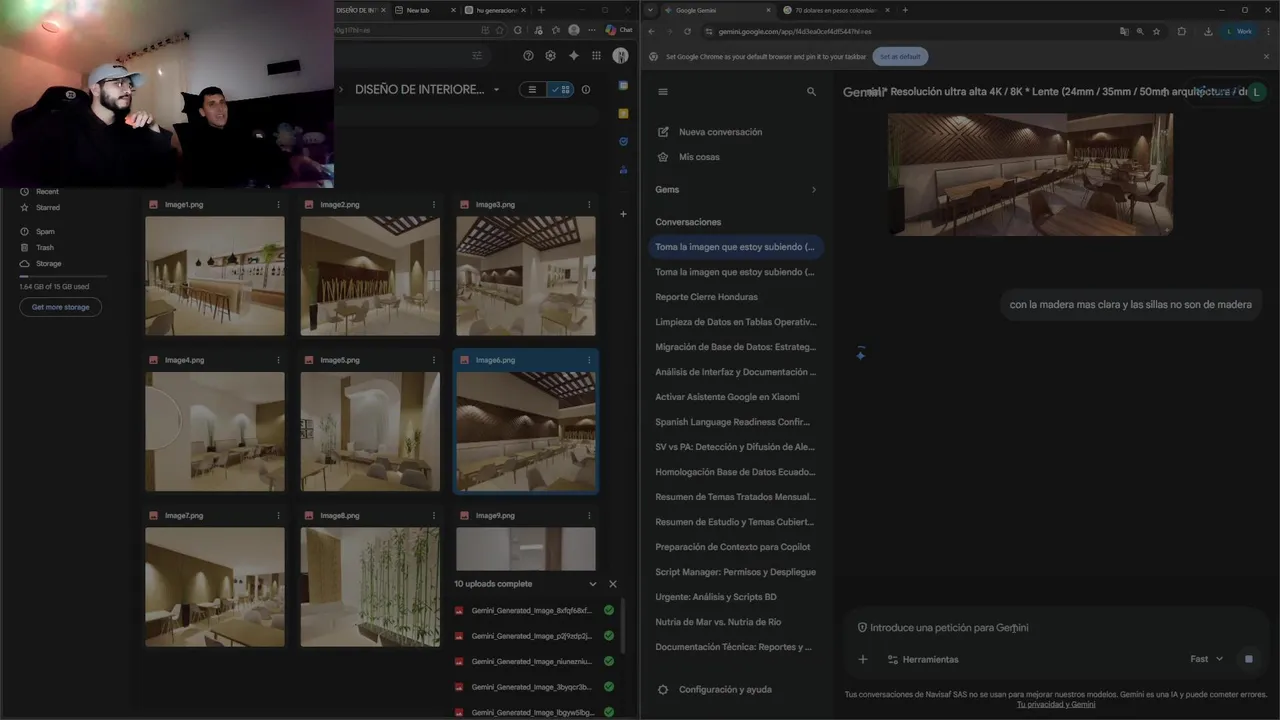Click the Get more storage button

point(60,307)
